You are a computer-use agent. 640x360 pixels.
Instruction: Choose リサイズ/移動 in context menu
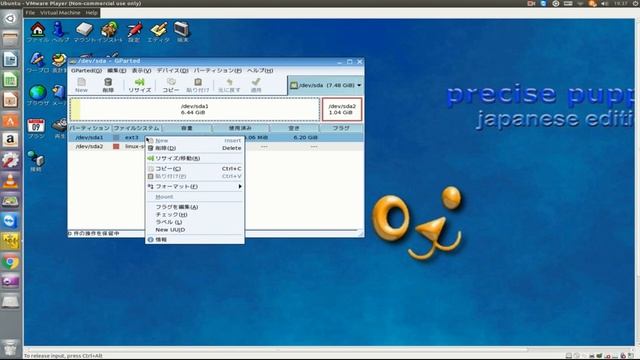[x=195, y=158]
